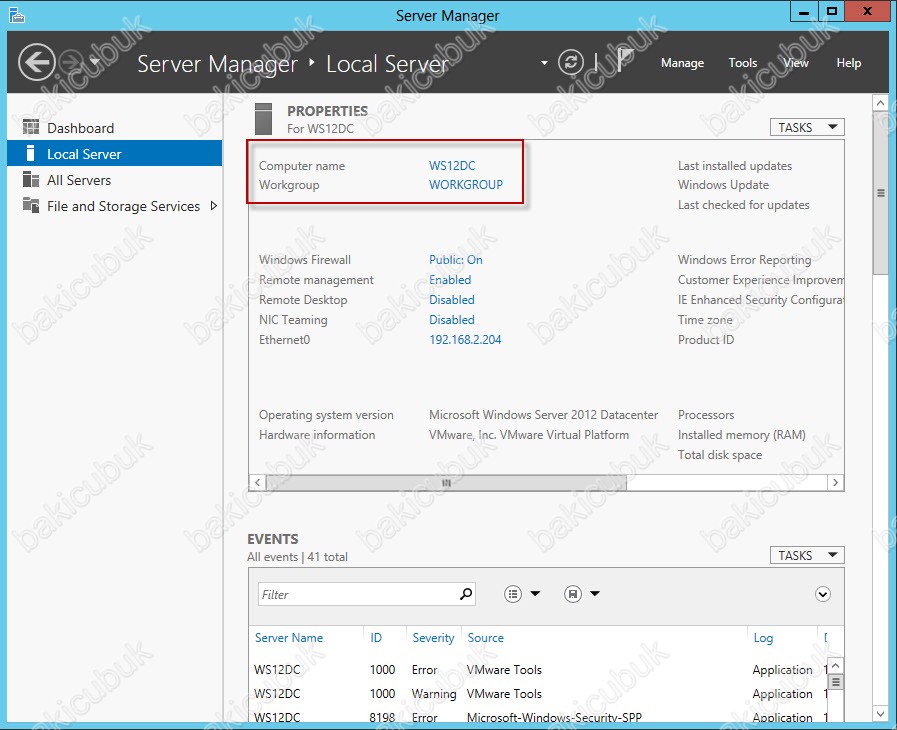Sort events by Log column
Viewport: 897px width, 730px height.
click(763, 637)
